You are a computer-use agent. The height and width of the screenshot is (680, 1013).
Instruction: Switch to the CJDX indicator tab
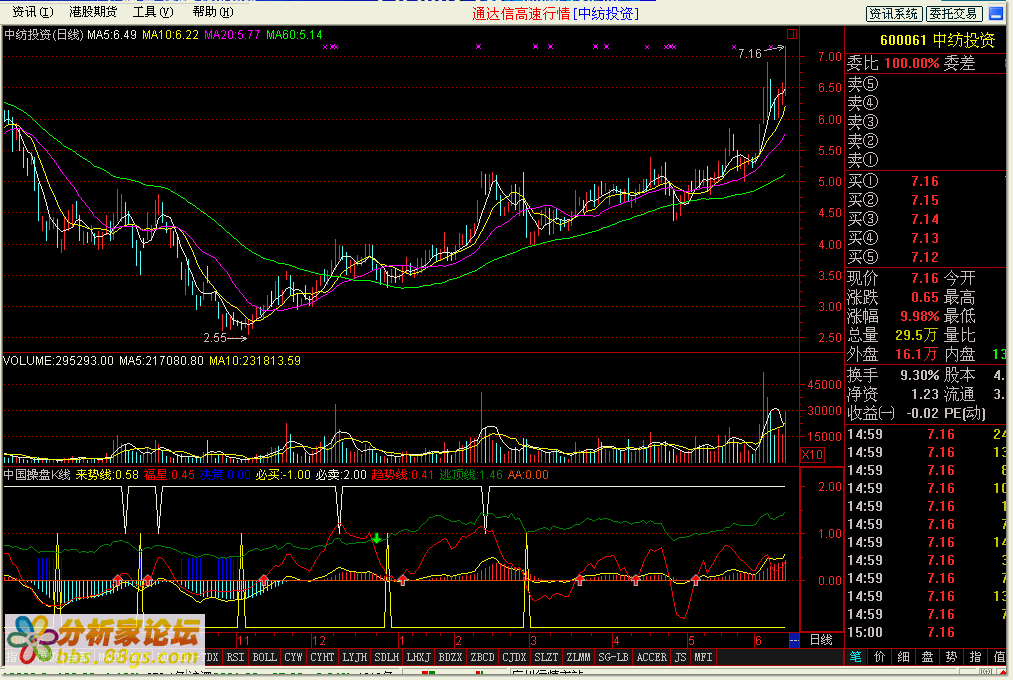[x=514, y=657]
